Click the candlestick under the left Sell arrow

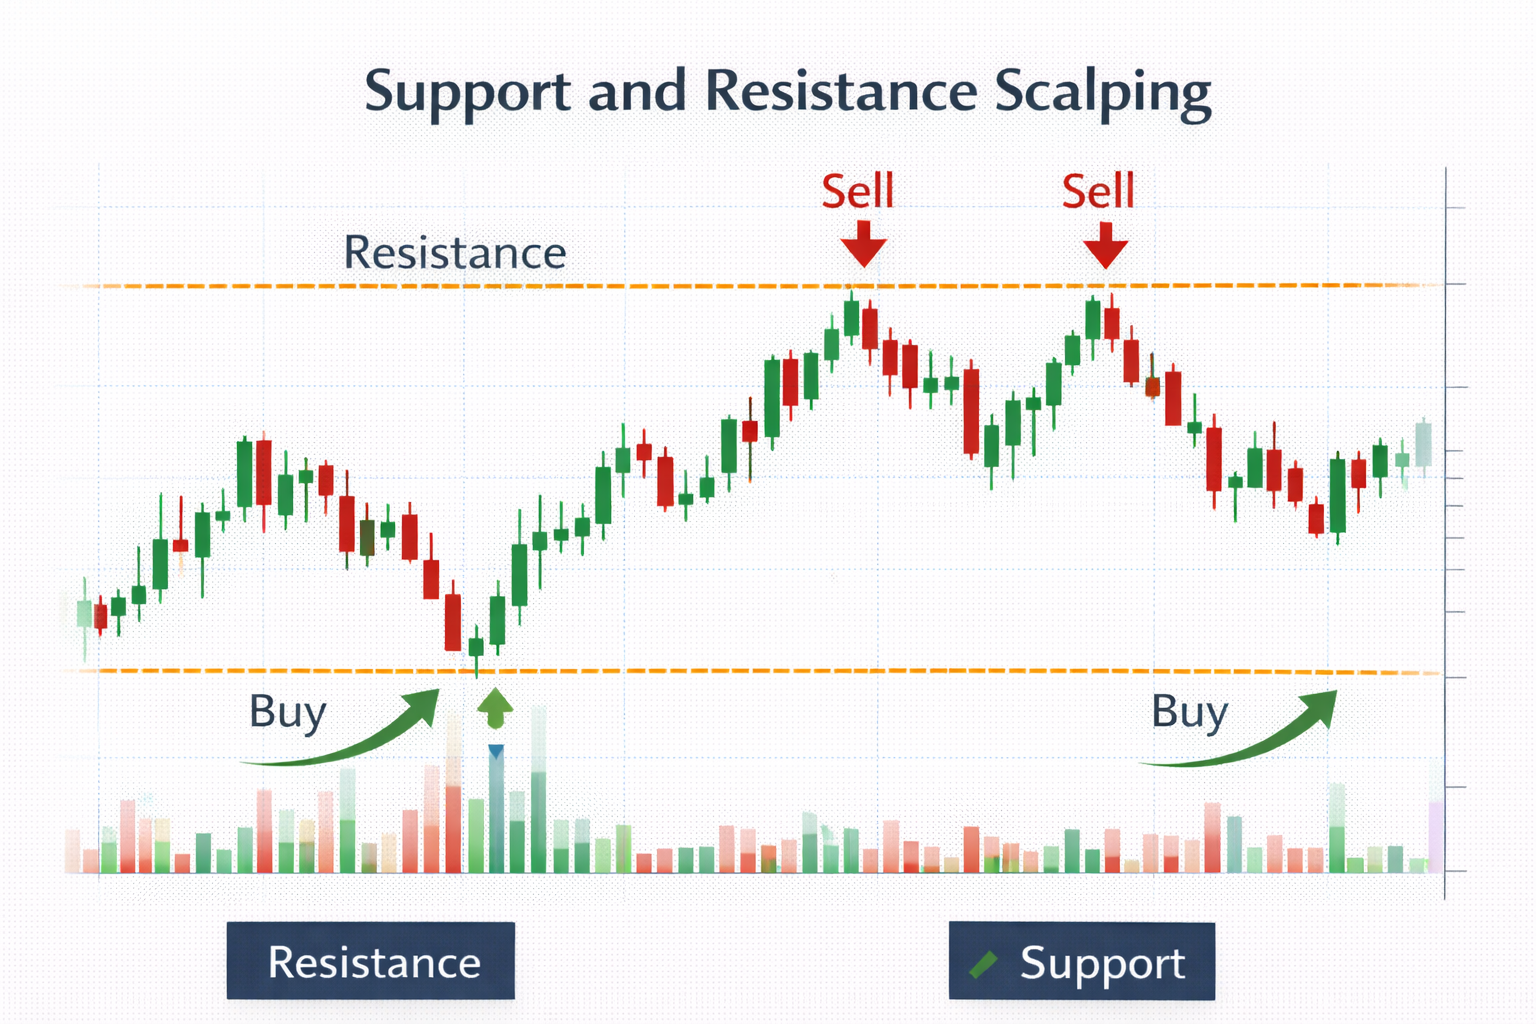851,317
